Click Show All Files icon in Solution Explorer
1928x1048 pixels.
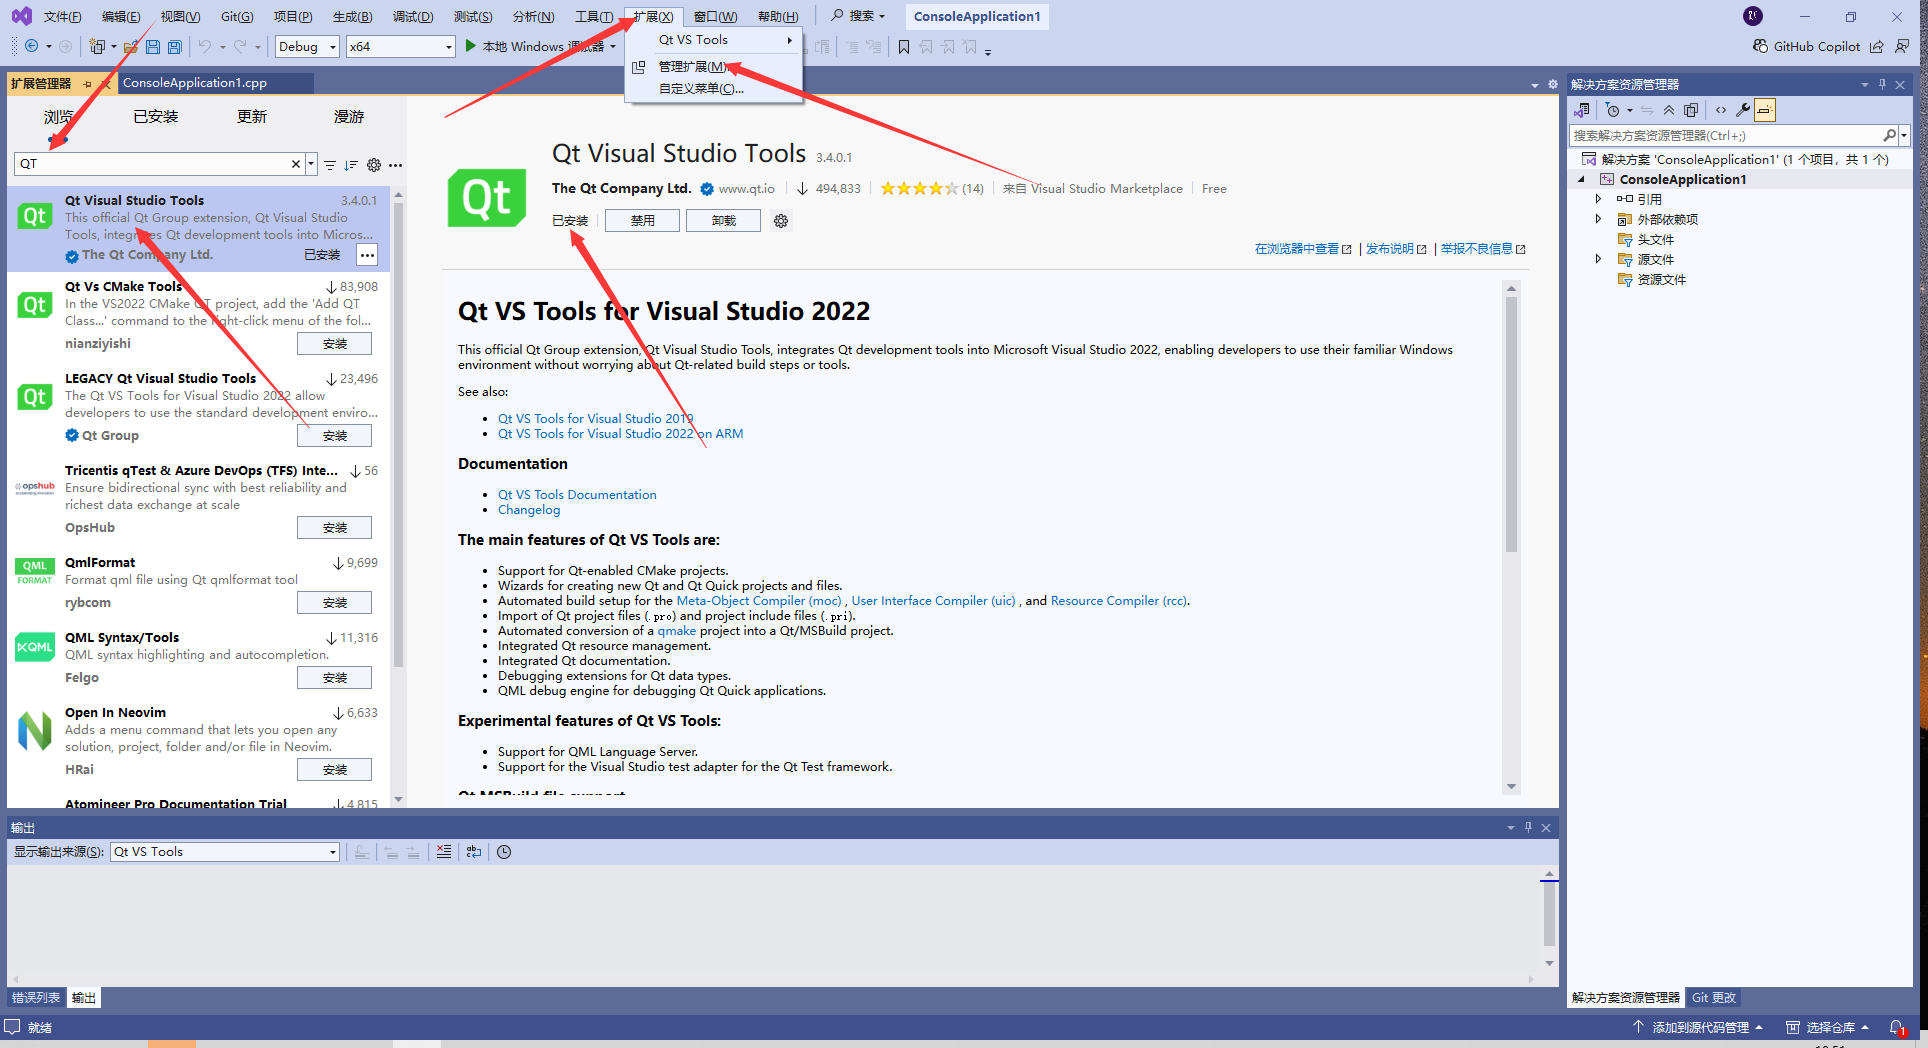(1691, 110)
